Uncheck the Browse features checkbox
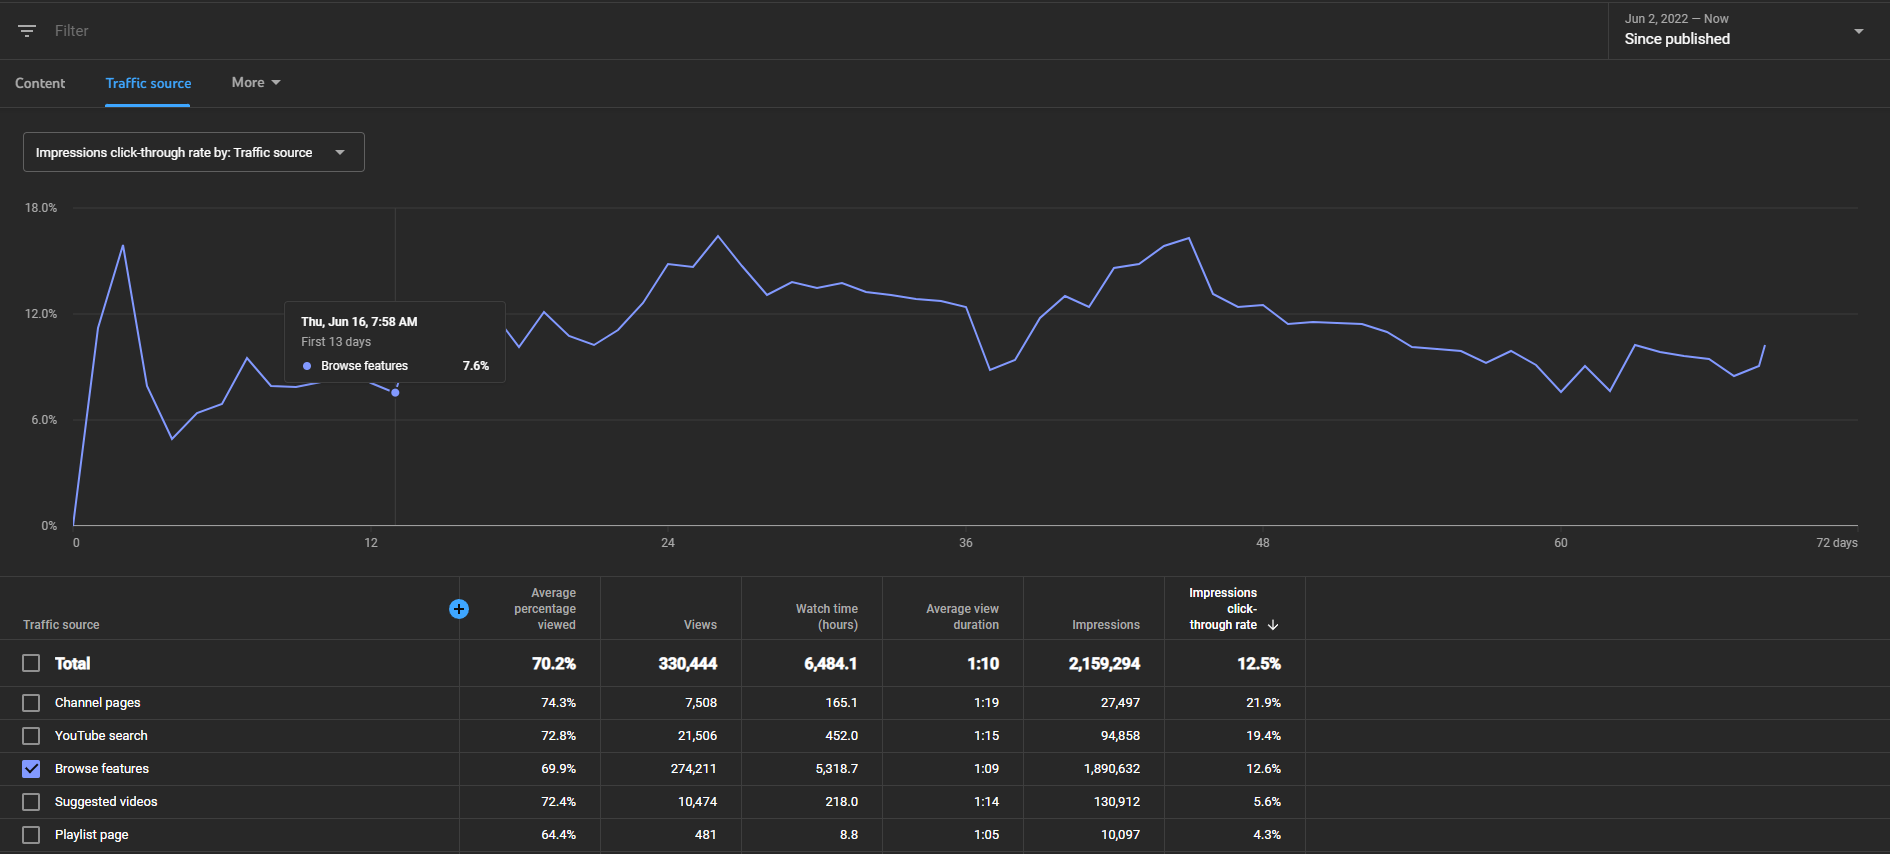Screen dimensions: 1890x854 coord(31,769)
